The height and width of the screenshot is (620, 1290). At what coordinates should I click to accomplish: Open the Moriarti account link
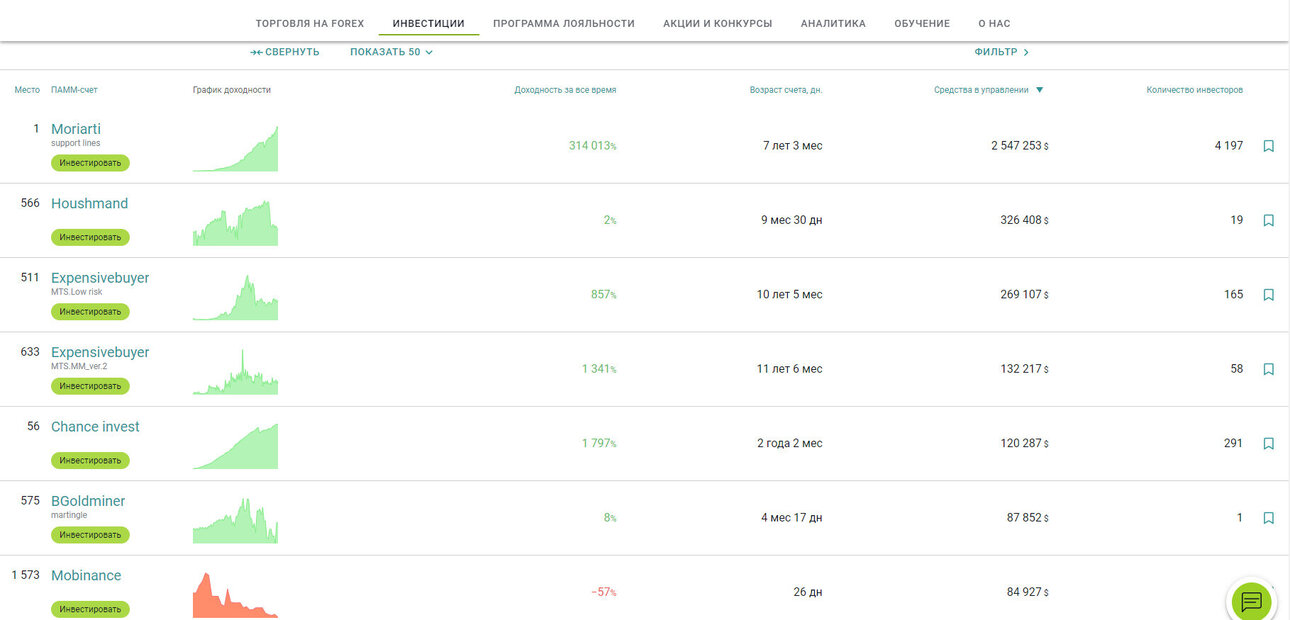(76, 129)
